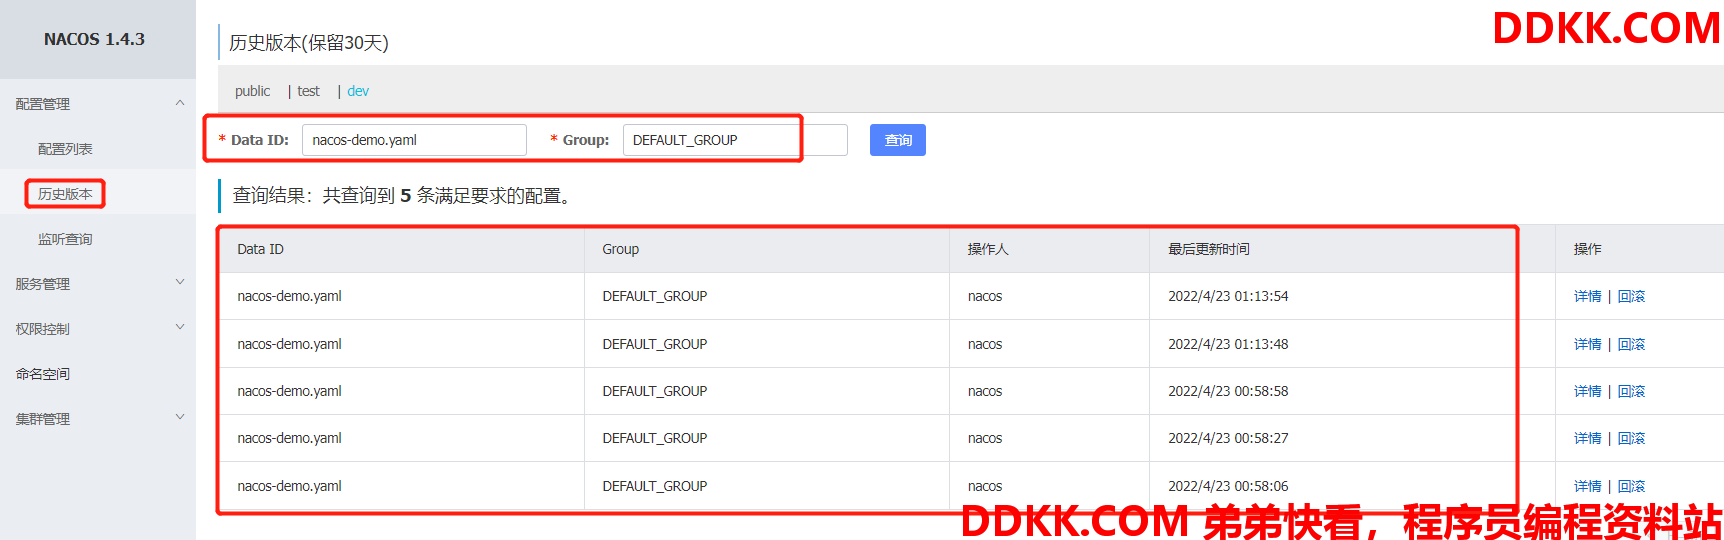Click the NACOS 1.4.3 logo header

tap(94, 39)
